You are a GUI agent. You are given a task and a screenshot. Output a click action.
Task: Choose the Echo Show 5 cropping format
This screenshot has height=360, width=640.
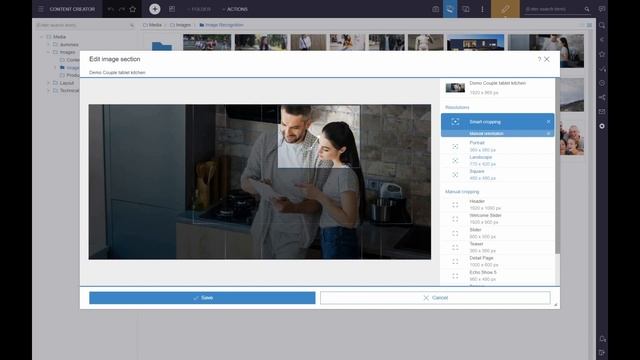[498, 276]
